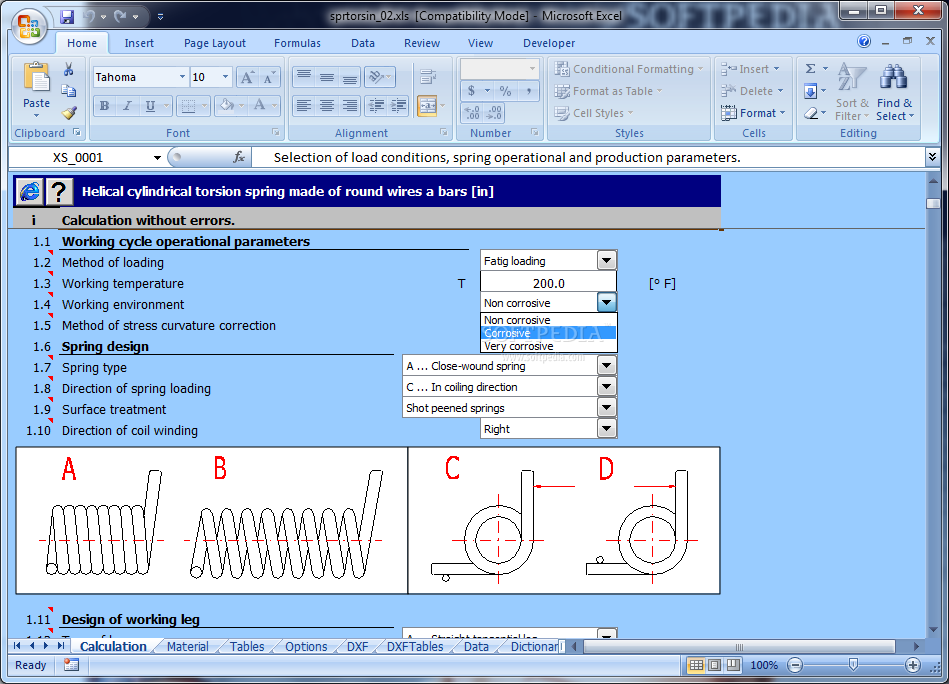
Task: Click Conditional Formatting button
Action: click(x=629, y=69)
